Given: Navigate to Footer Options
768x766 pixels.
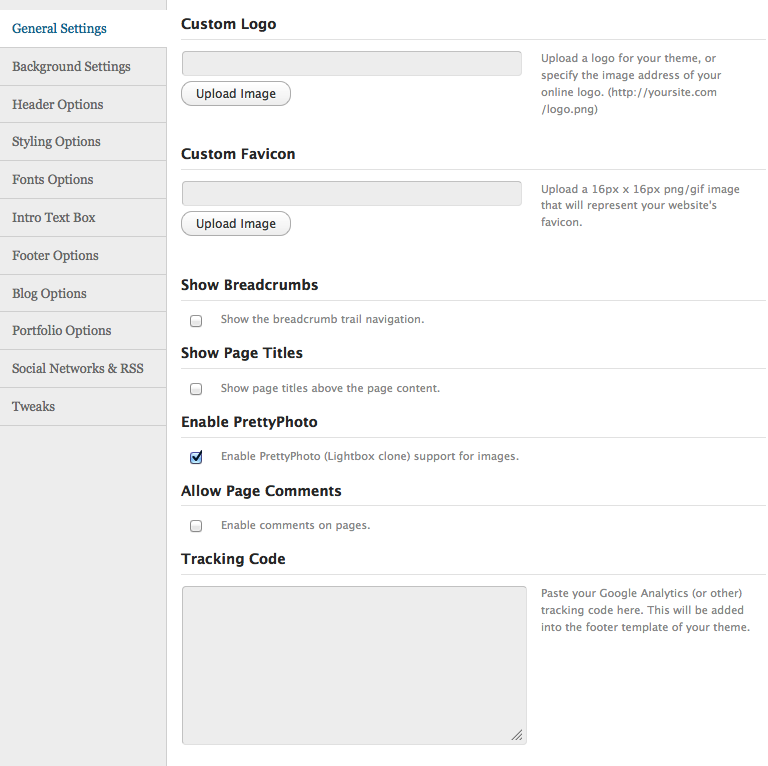Looking at the screenshot, I should [55, 255].
